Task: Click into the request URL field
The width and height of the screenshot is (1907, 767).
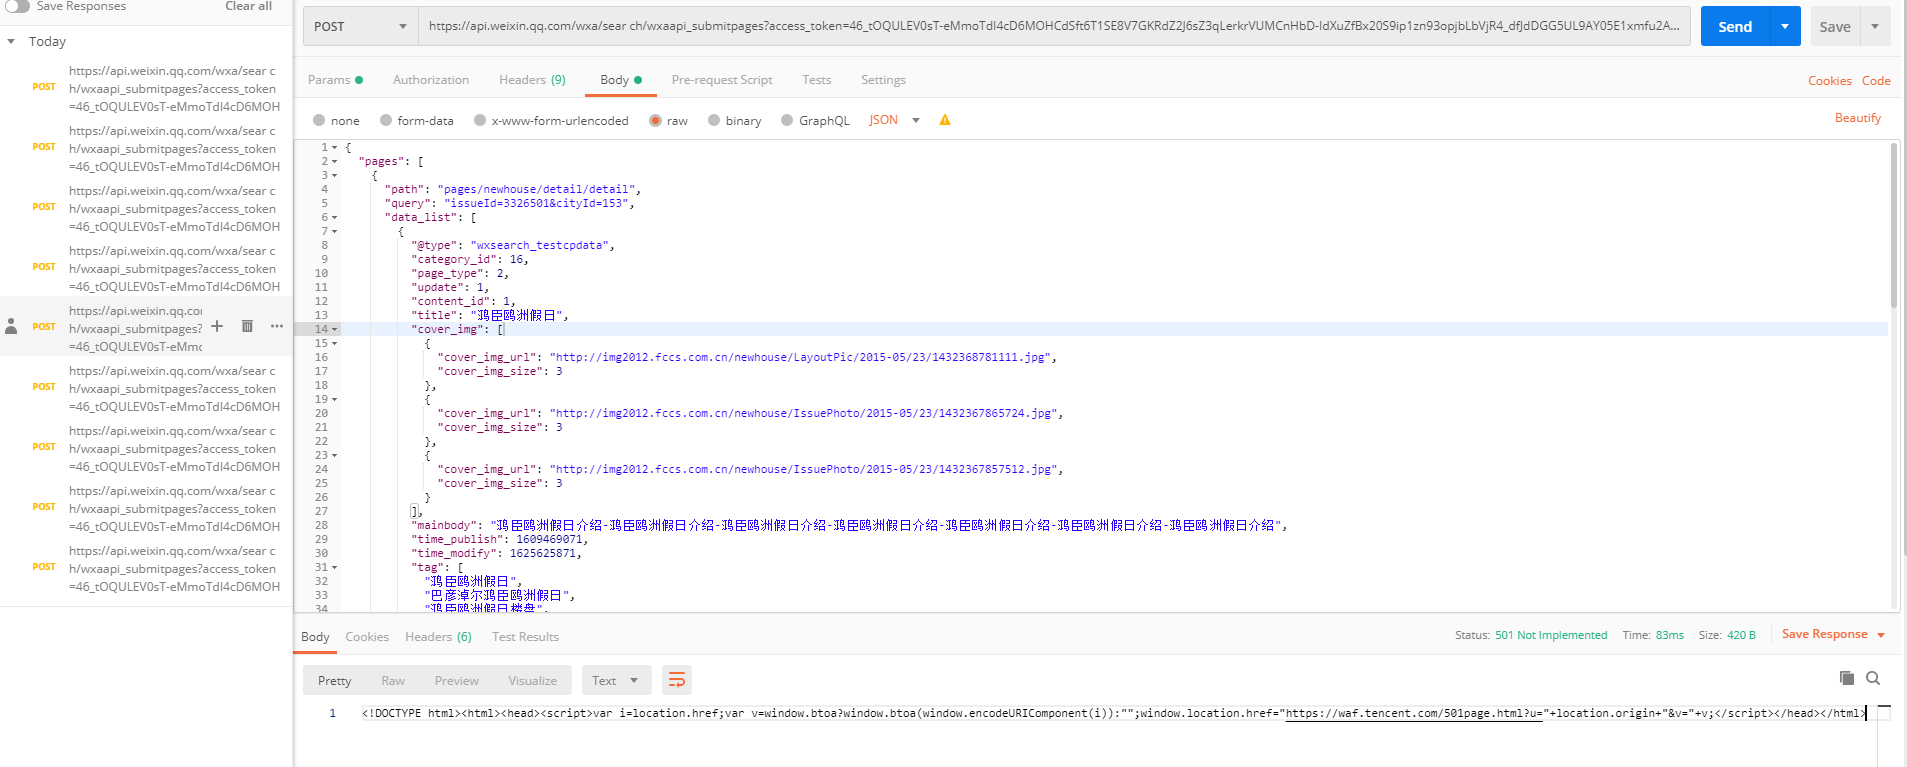Action: 1054,26
